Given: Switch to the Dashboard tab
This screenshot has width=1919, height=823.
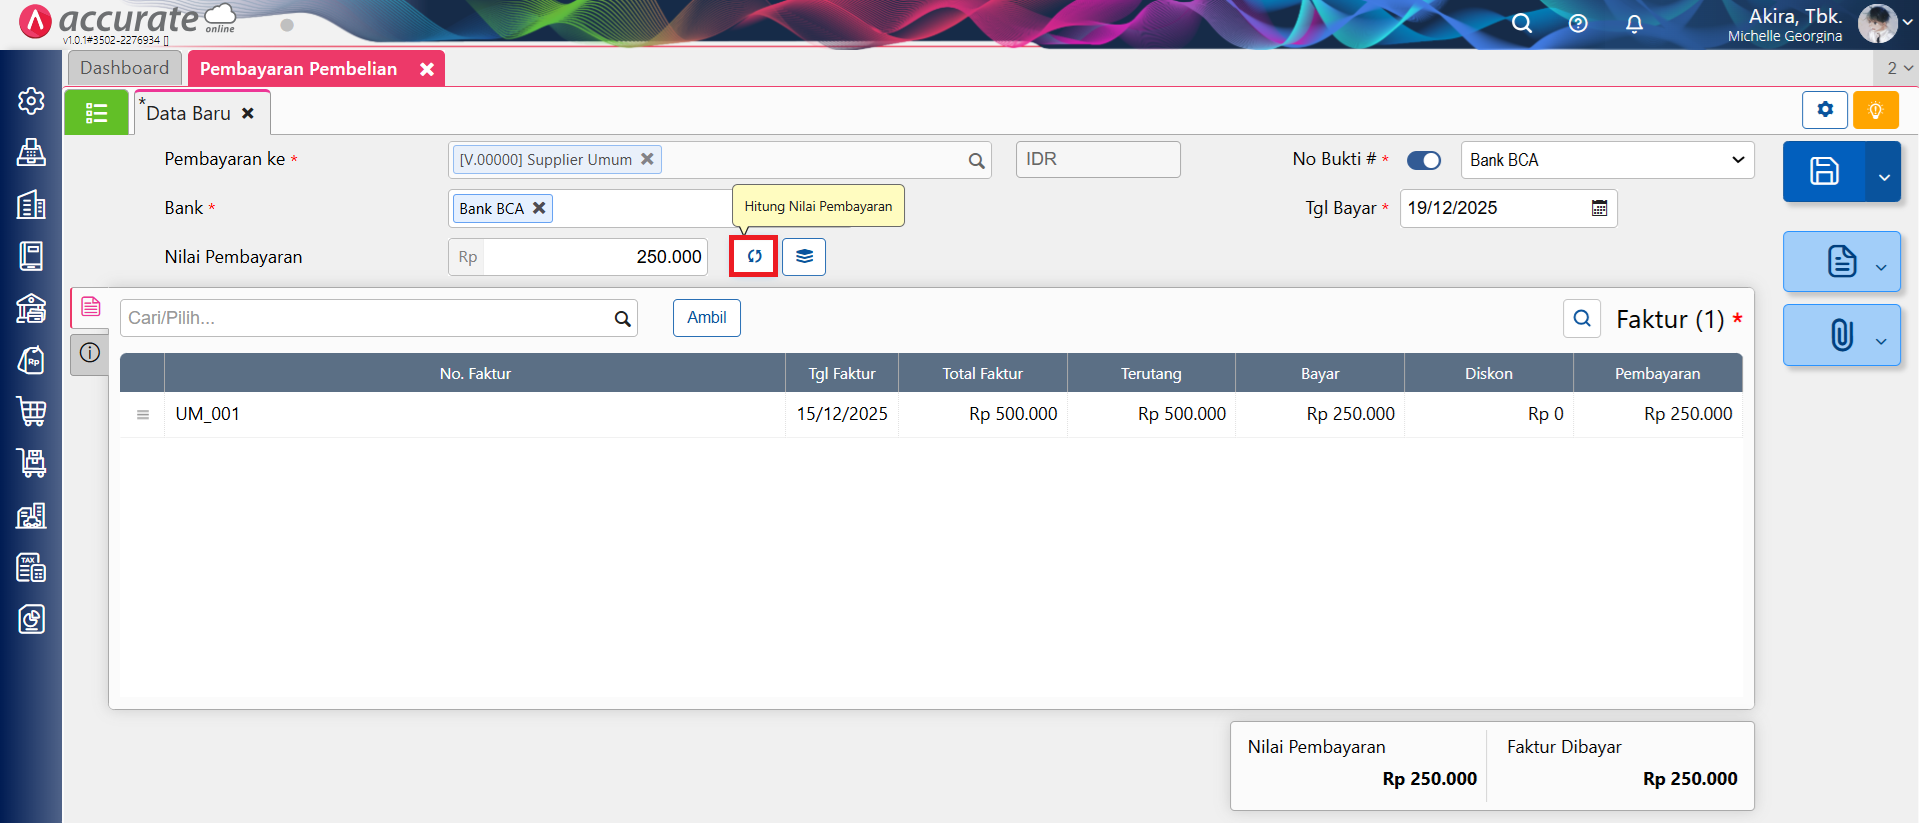Looking at the screenshot, I should click(x=125, y=68).
